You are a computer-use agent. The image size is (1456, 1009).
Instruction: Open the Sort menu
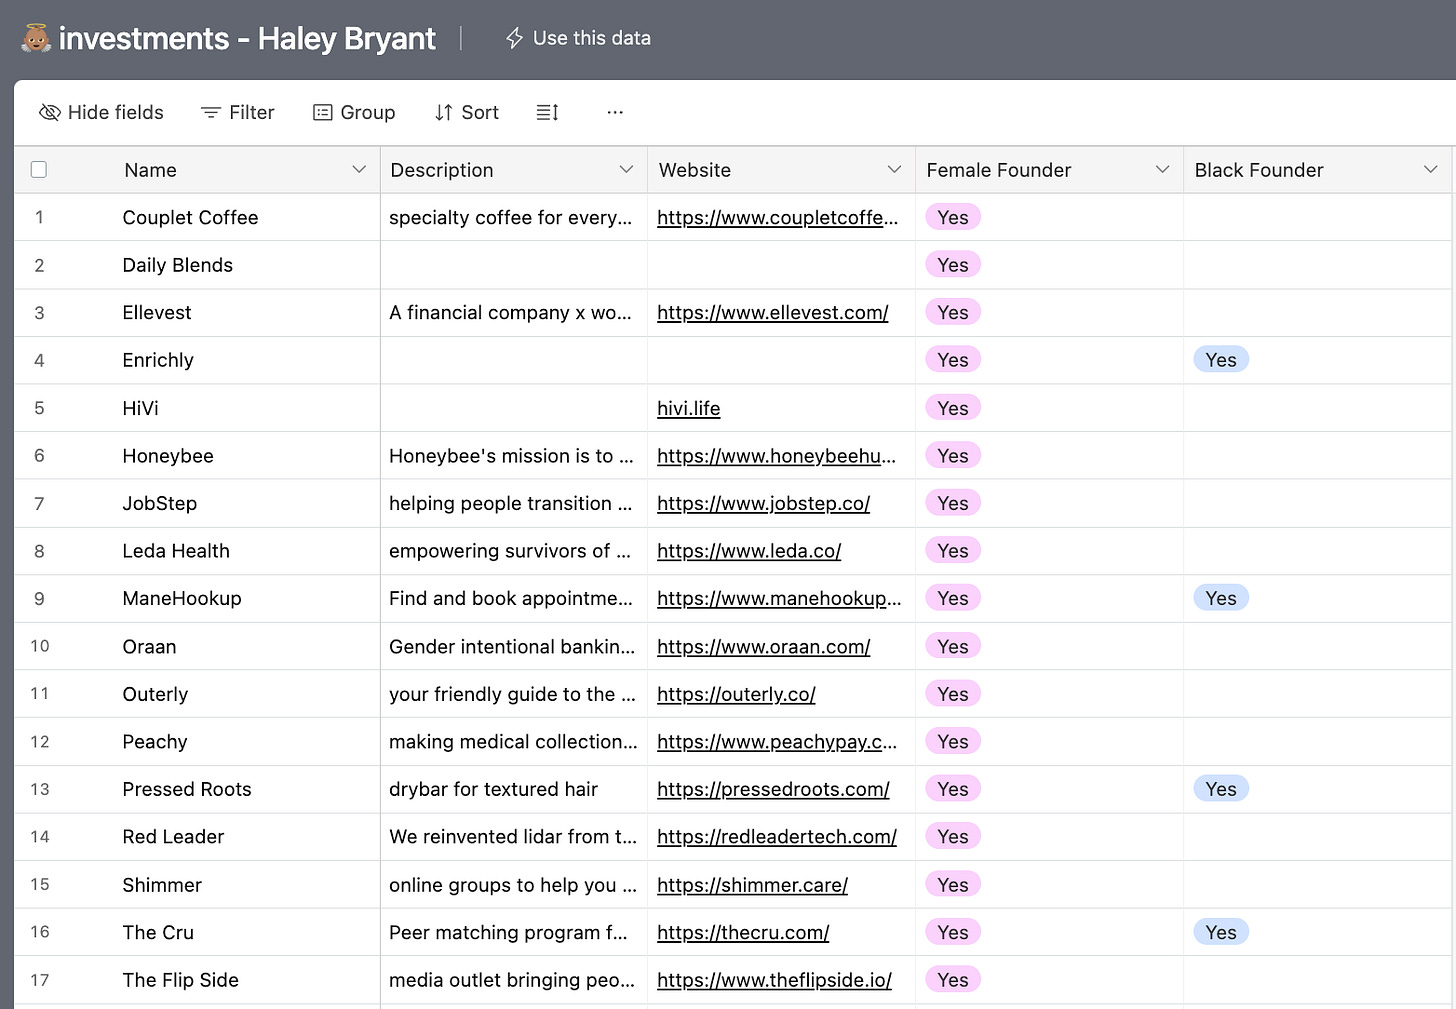467,112
